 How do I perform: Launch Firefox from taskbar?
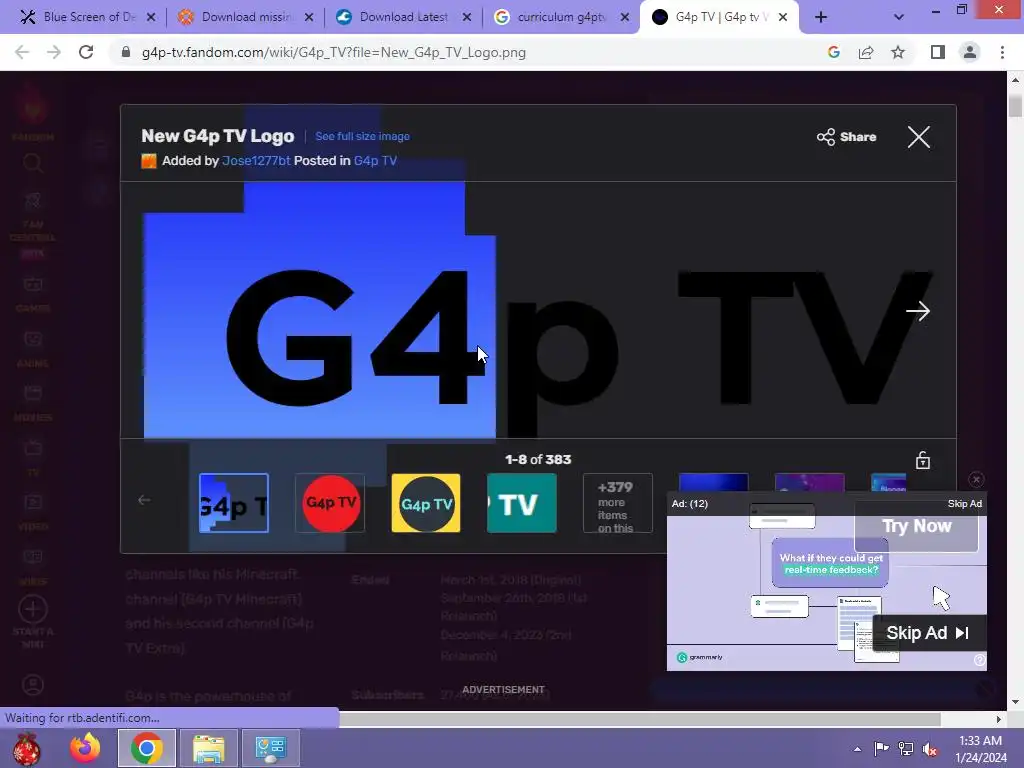click(86, 748)
